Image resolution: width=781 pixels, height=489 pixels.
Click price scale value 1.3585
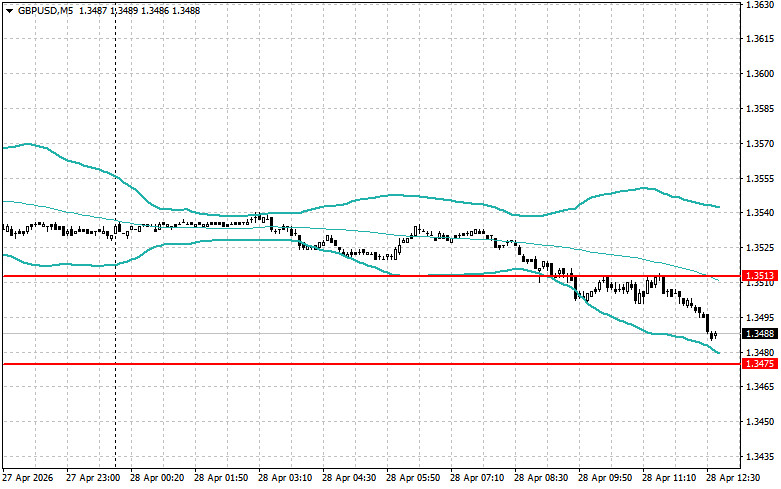(x=760, y=109)
